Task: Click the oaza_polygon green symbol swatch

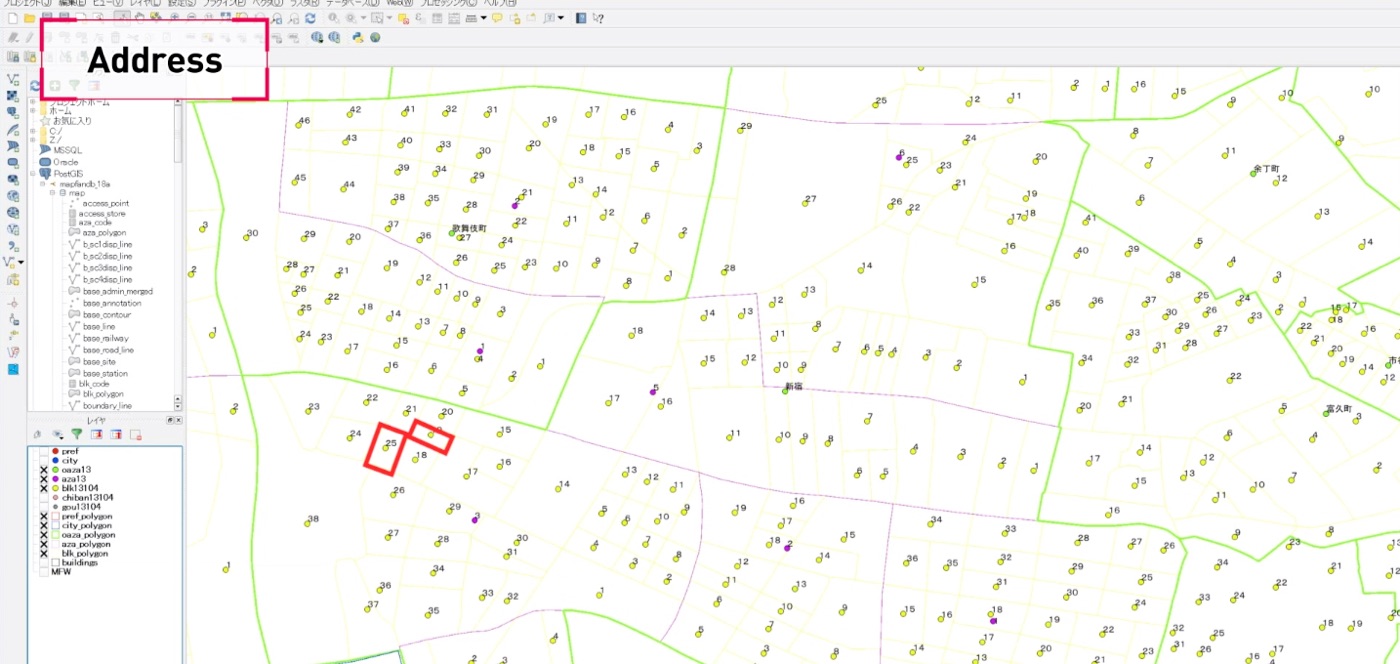Action: (x=55, y=535)
